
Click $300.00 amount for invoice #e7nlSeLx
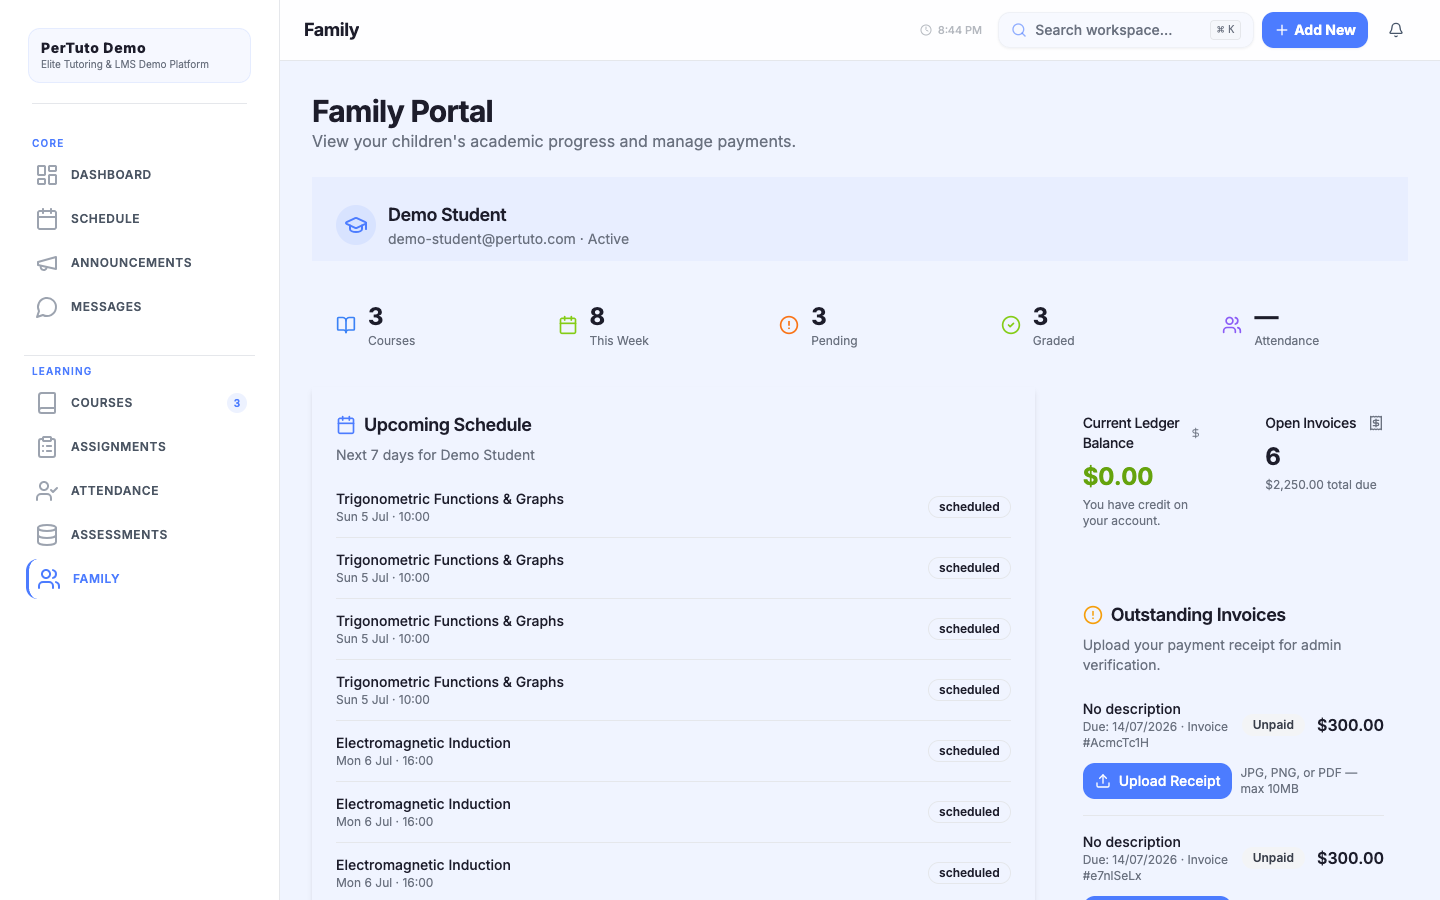[x=1350, y=858]
